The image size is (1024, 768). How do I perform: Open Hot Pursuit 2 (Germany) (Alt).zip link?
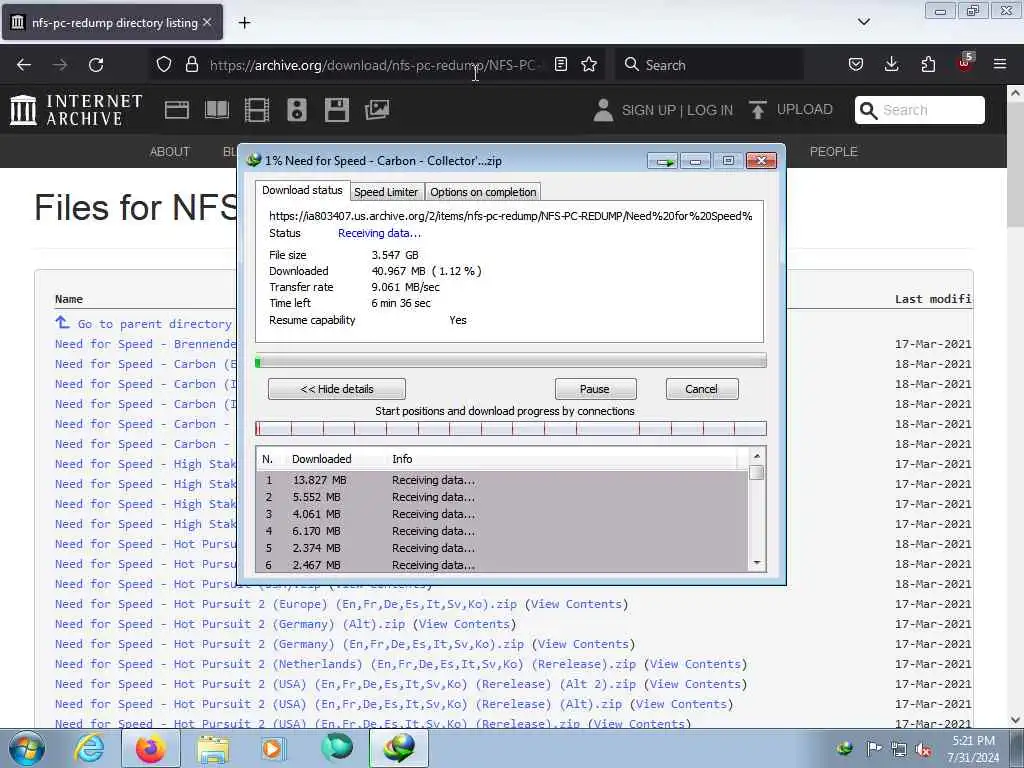230,624
